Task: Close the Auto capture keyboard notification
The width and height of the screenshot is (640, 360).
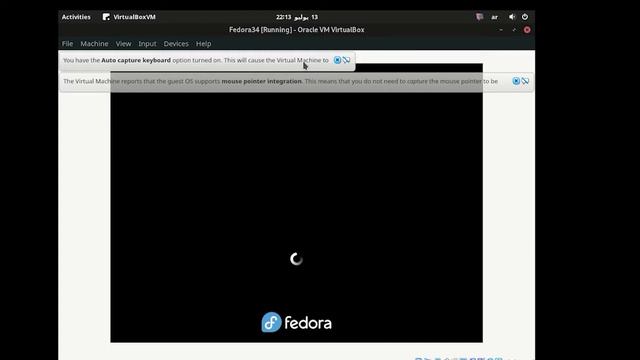Action: tap(337, 60)
